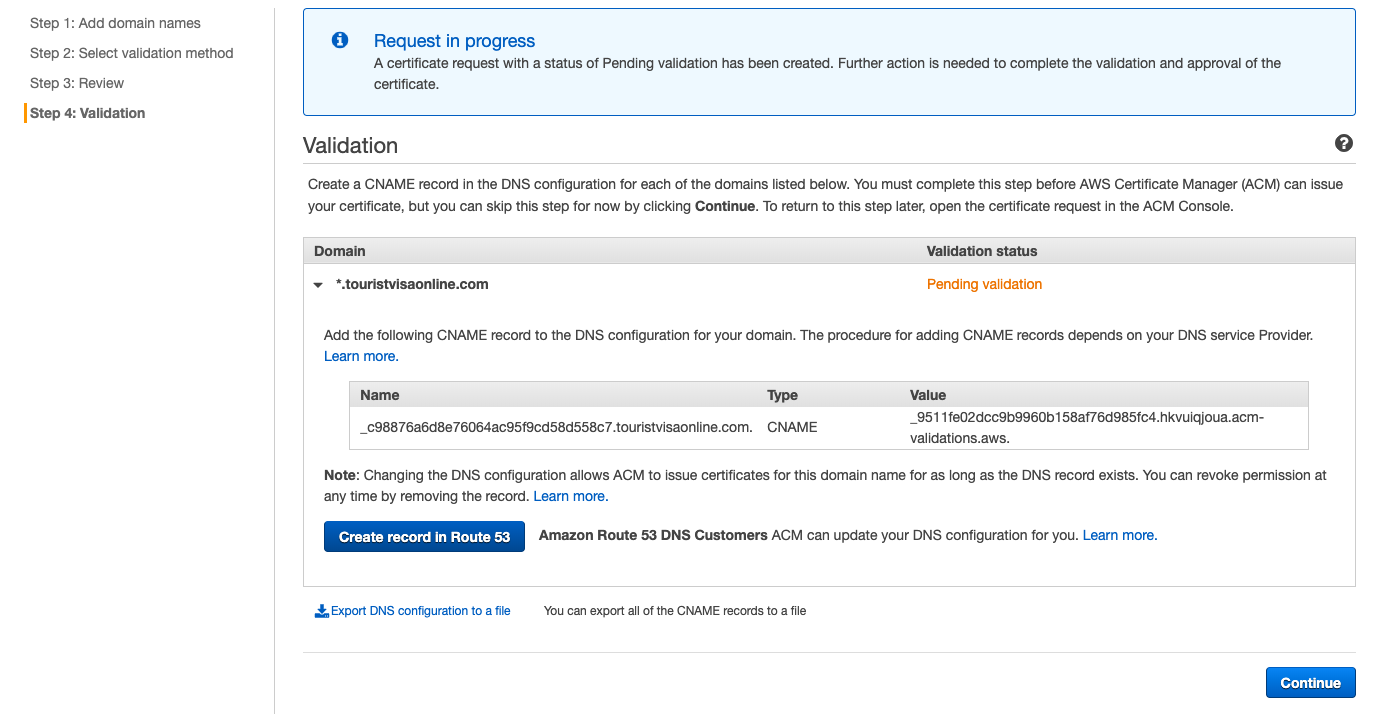Click the Continue button
Viewport: 1395px width, 714px height.
1310,683
